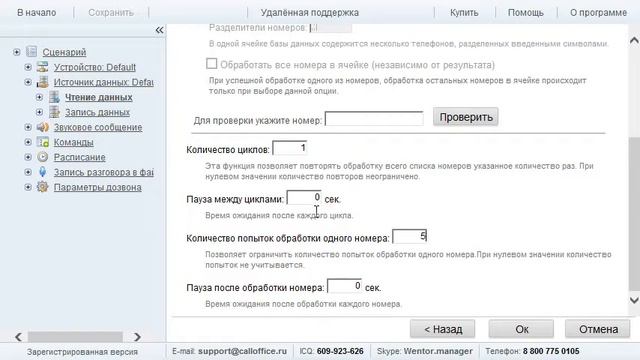Click the Сценарий document icon

[31, 52]
